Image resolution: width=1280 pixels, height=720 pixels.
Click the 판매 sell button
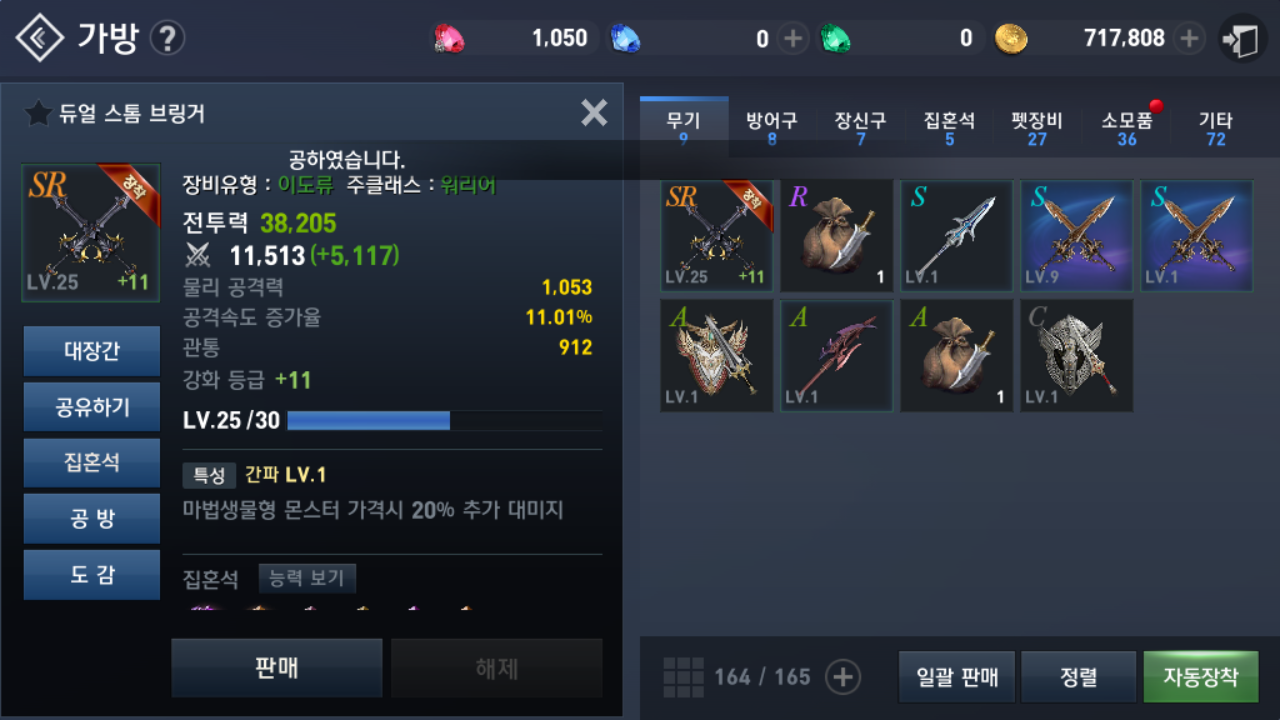(277, 668)
